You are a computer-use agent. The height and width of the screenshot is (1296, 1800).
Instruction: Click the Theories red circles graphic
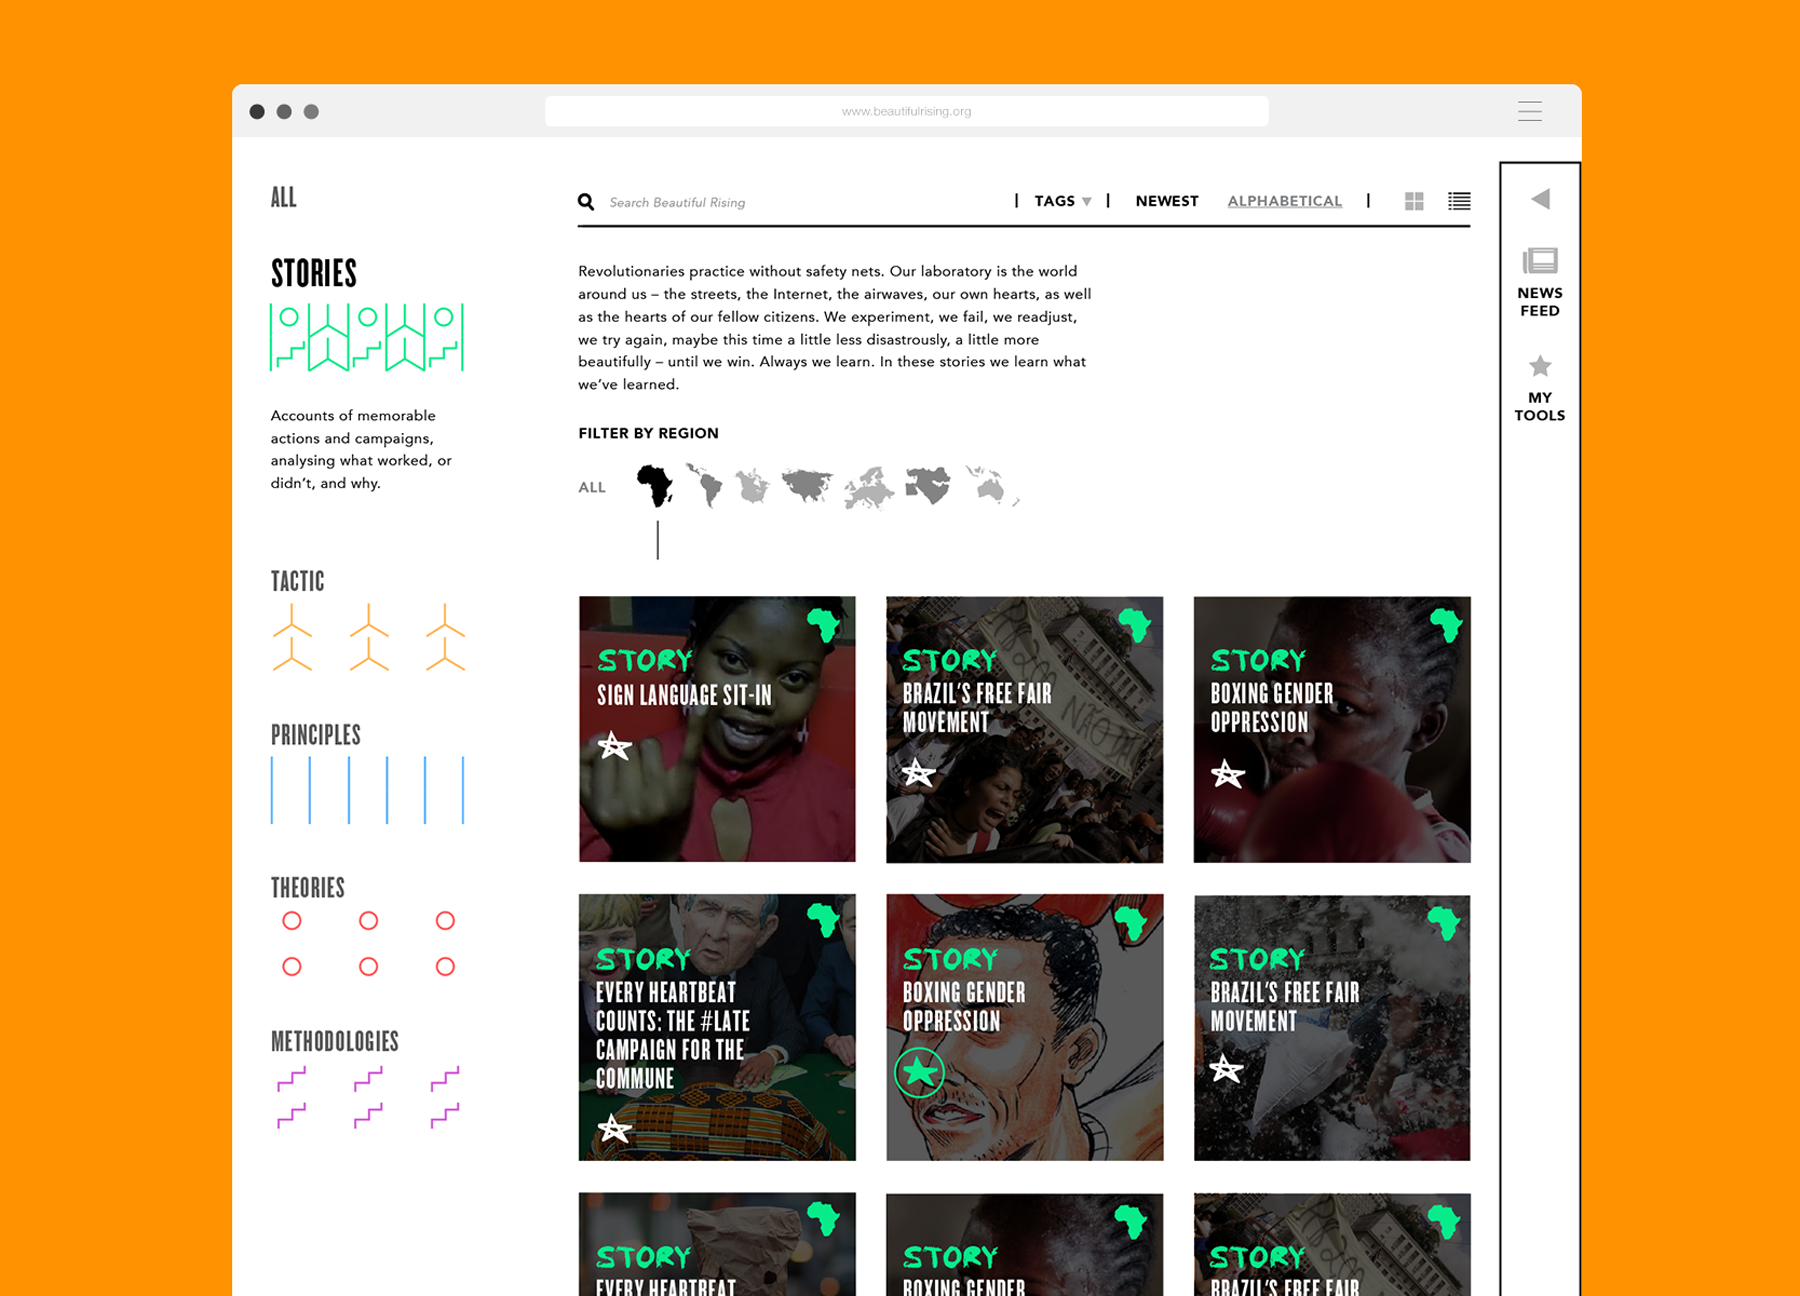click(368, 943)
